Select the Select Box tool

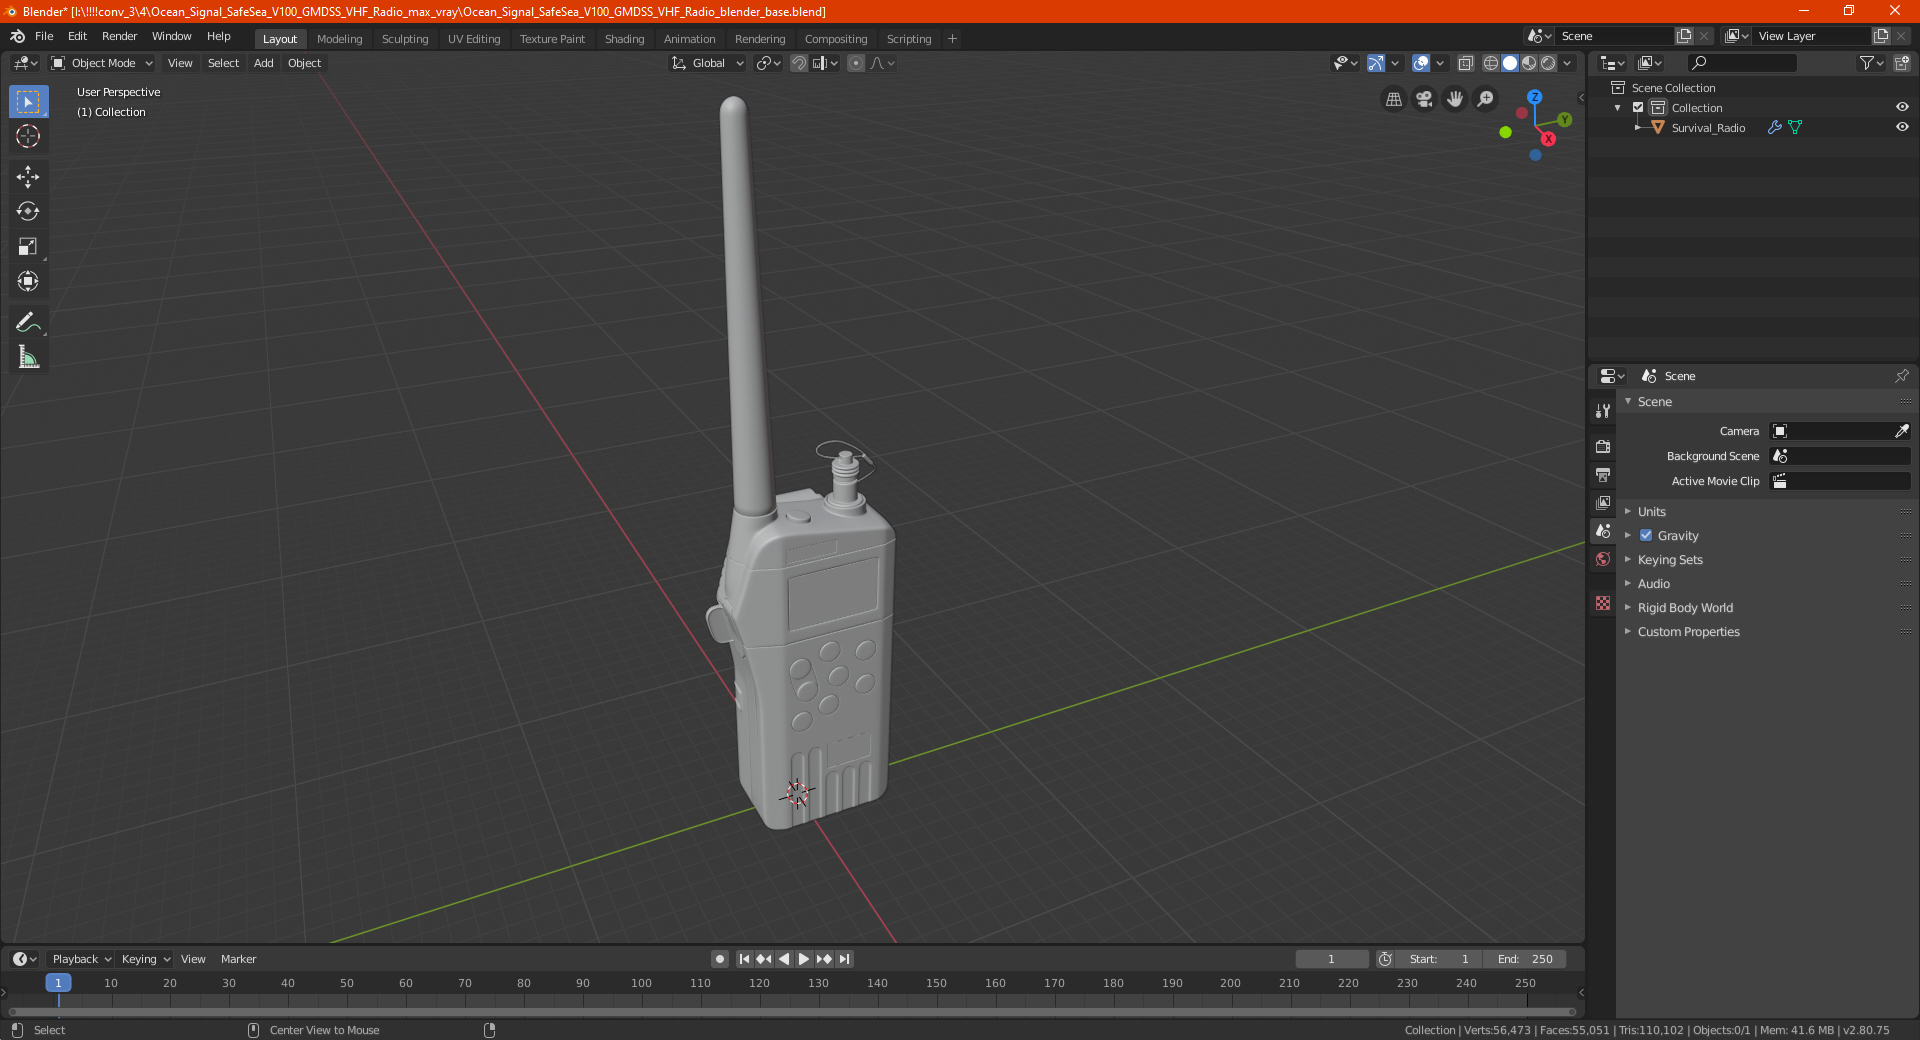[x=28, y=102]
